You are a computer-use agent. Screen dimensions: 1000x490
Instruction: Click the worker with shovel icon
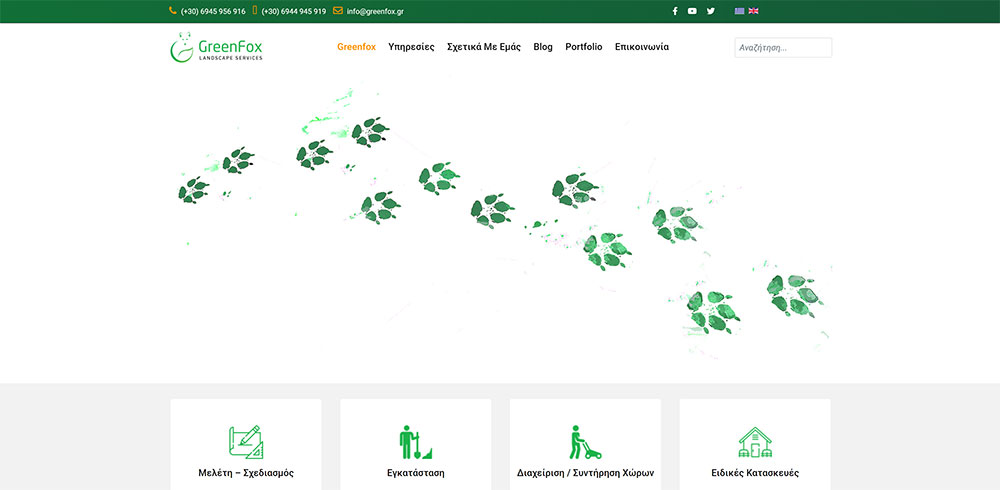click(x=415, y=441)
